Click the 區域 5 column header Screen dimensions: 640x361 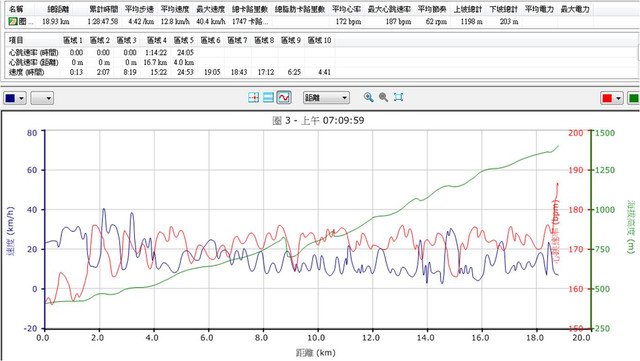[x=183, y=40]
